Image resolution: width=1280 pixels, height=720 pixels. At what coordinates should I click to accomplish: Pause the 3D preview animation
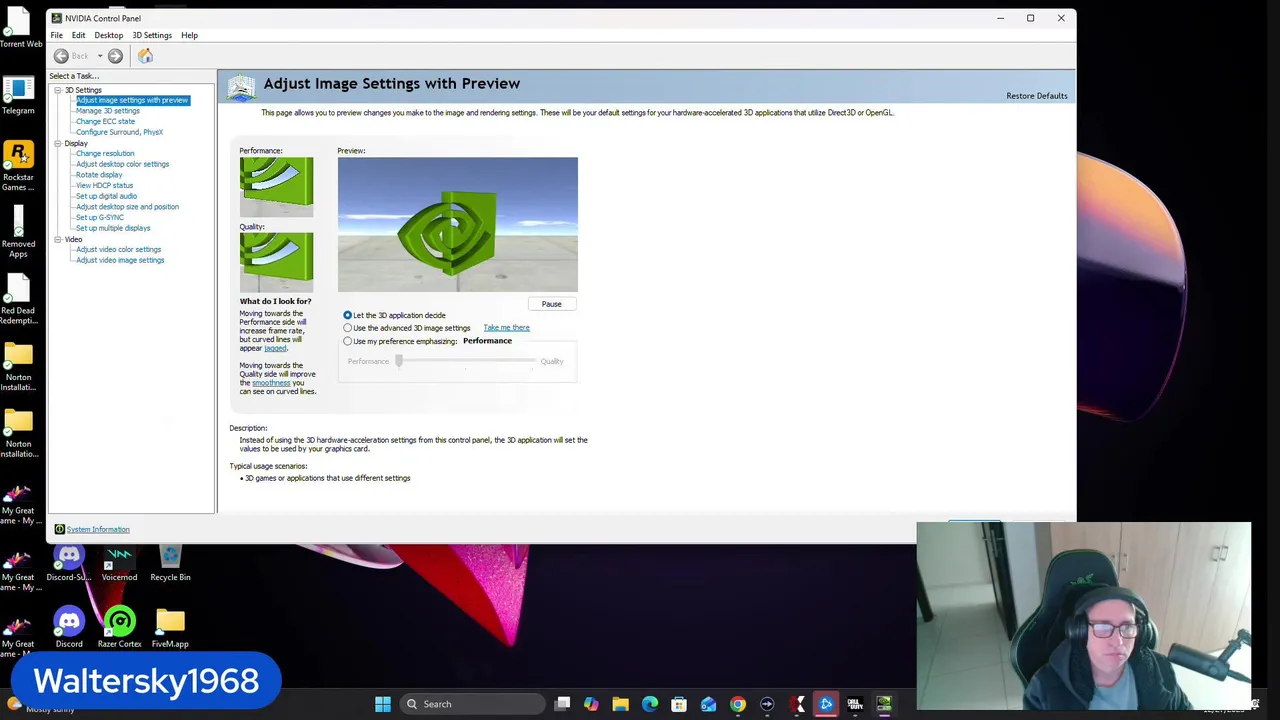click(x=551, y=304)
